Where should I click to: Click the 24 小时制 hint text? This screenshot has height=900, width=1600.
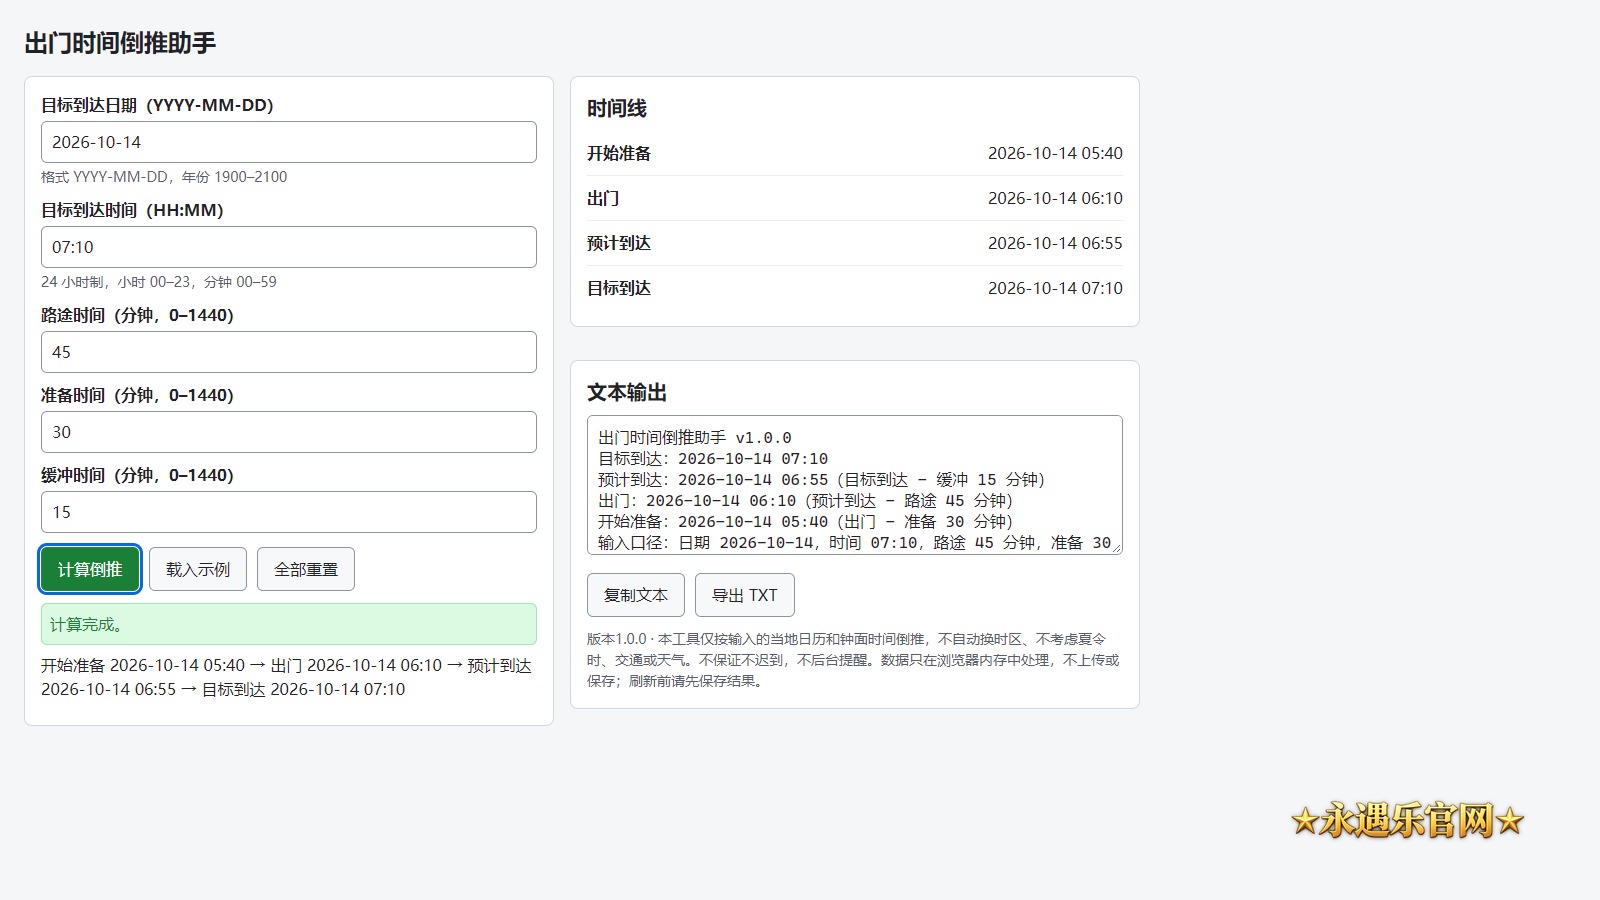[159, 282]
